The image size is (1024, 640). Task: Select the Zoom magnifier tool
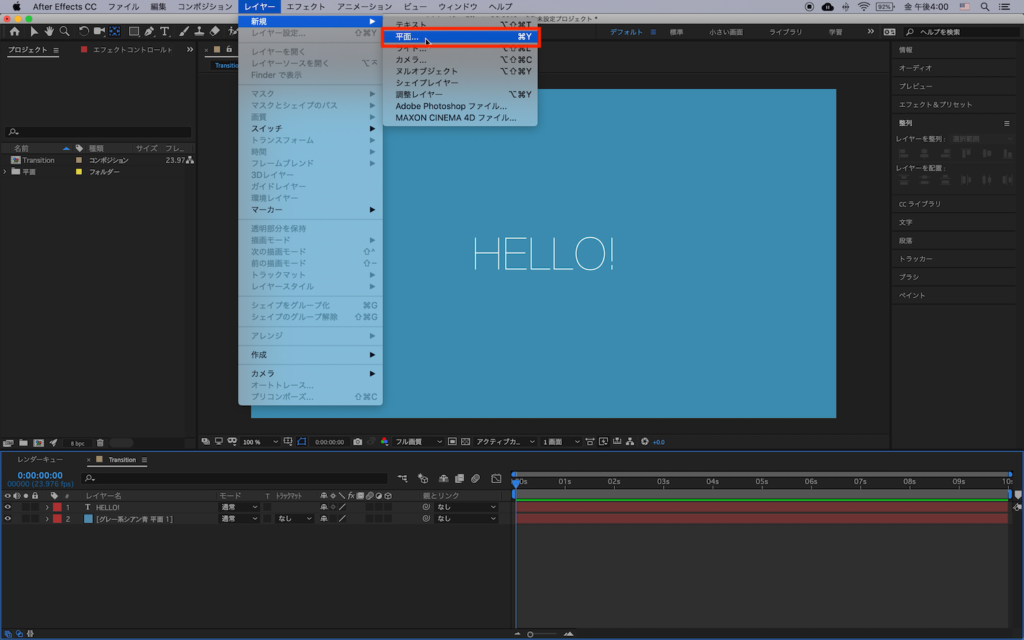(x=66, y=32)
